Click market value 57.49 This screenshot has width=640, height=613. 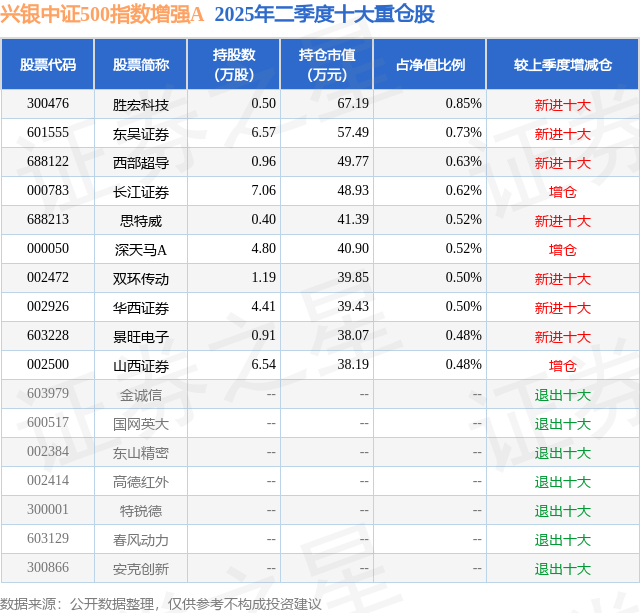(353, 133)
